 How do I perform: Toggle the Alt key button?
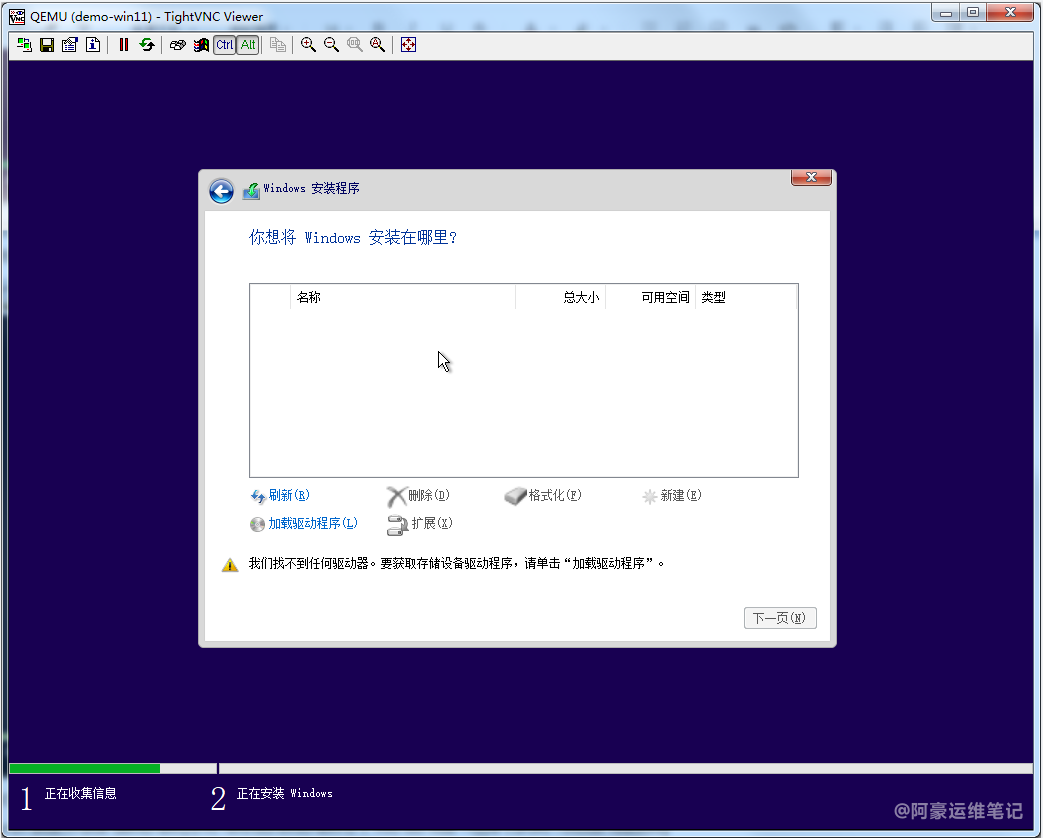(248, 45)
